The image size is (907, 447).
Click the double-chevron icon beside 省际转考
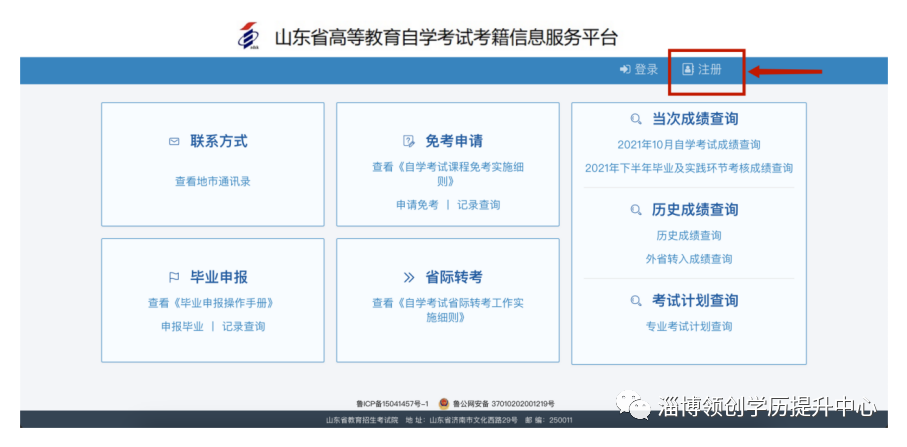tap(409, 278)
